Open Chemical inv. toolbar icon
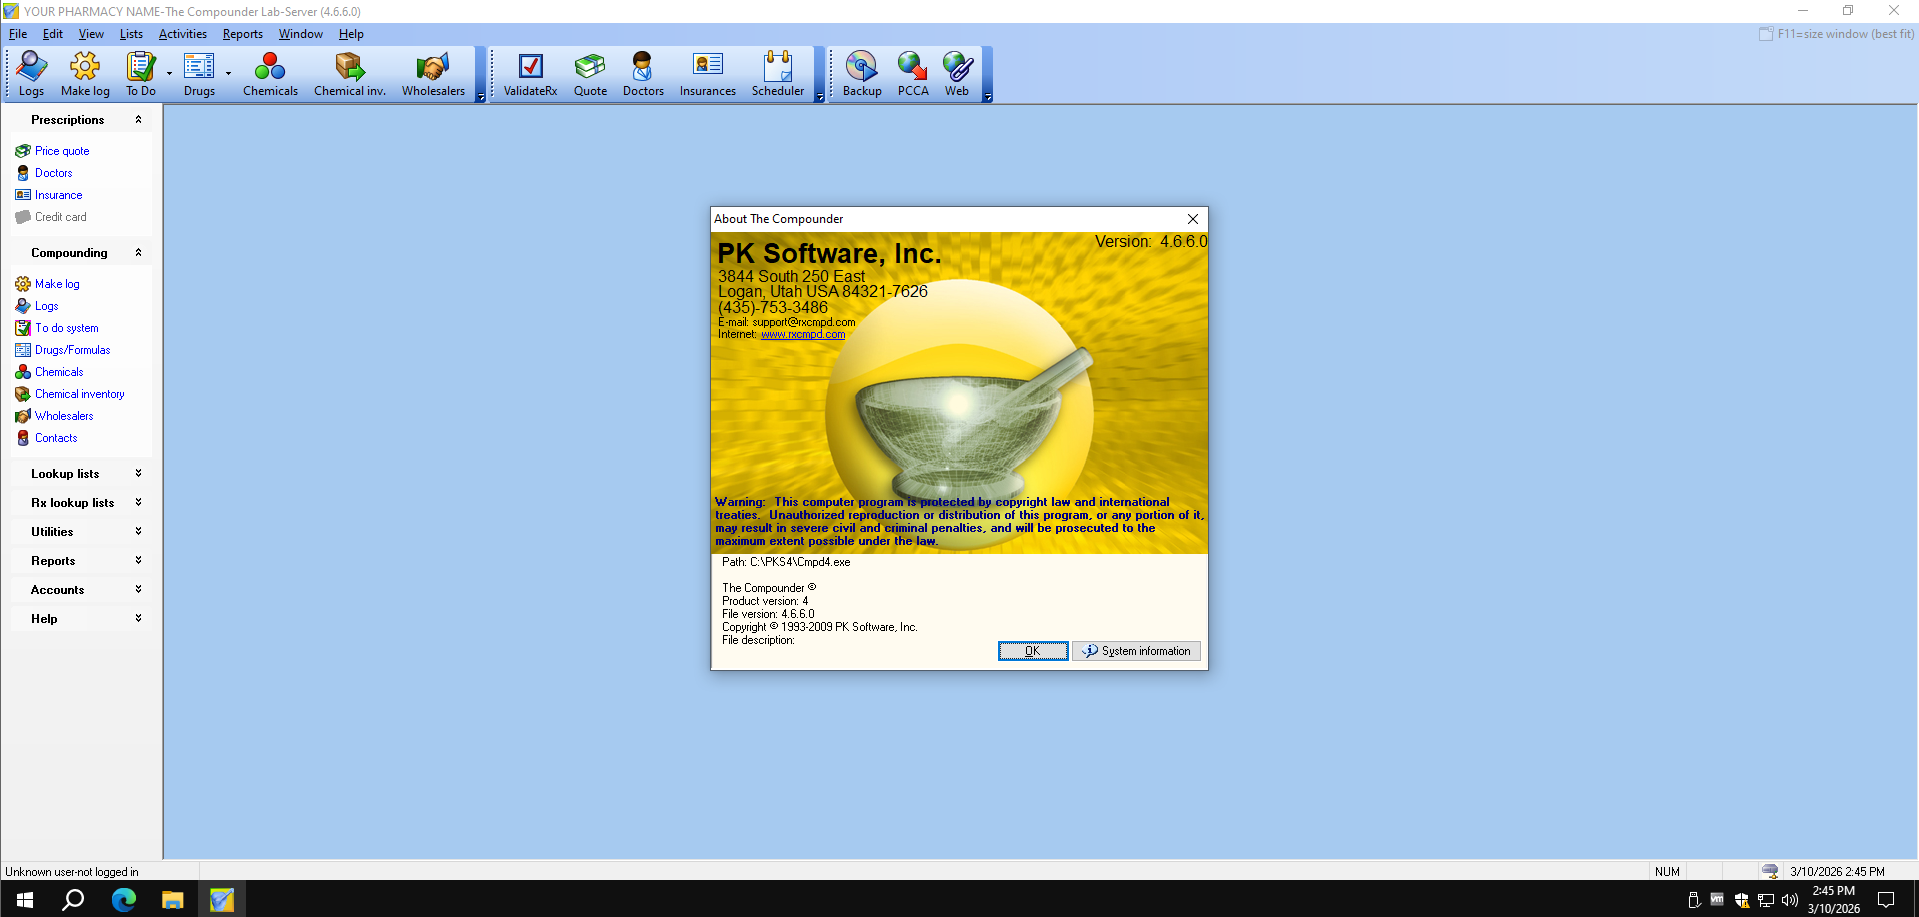The image size is (1919, 917). click(x=350, y=74)
